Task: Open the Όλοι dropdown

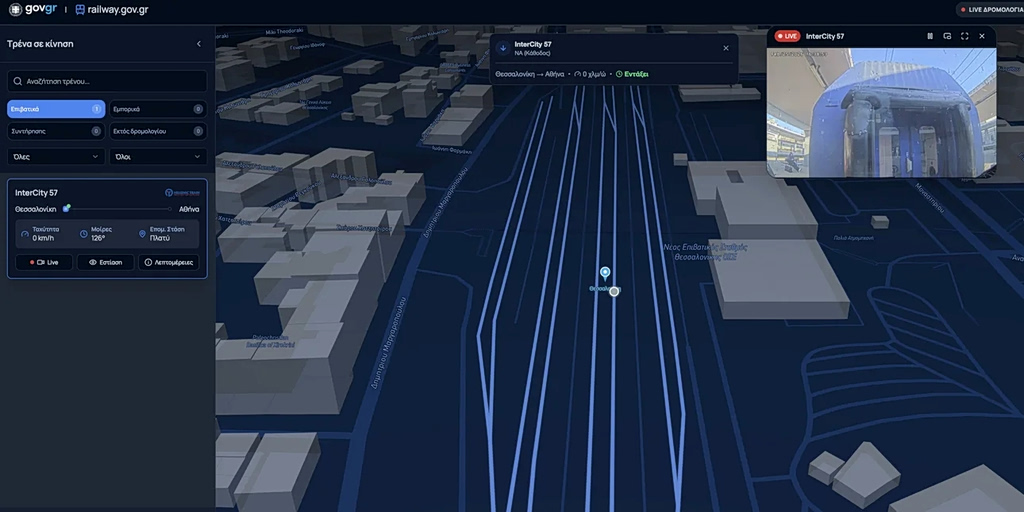Action: click(x=158, y=157)
